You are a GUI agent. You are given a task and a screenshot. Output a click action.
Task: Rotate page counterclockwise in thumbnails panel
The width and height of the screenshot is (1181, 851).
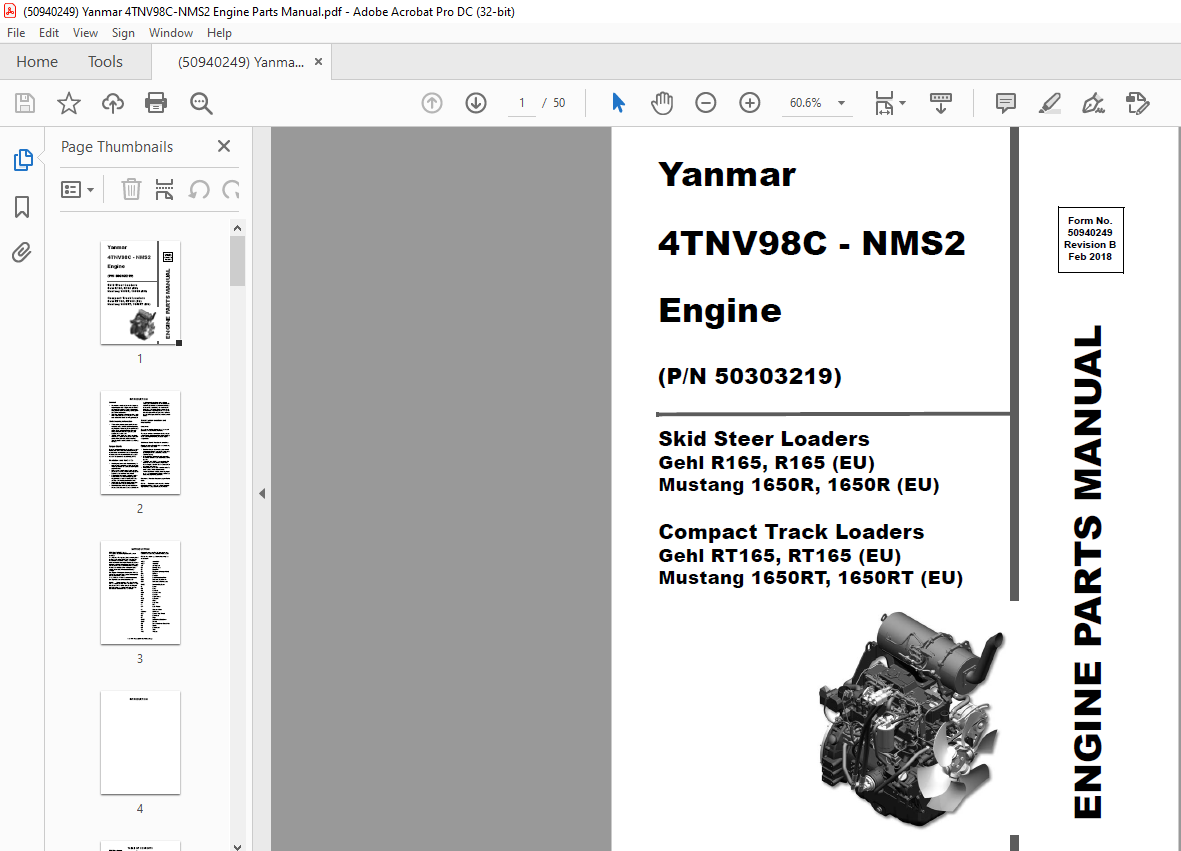[199, 189]
